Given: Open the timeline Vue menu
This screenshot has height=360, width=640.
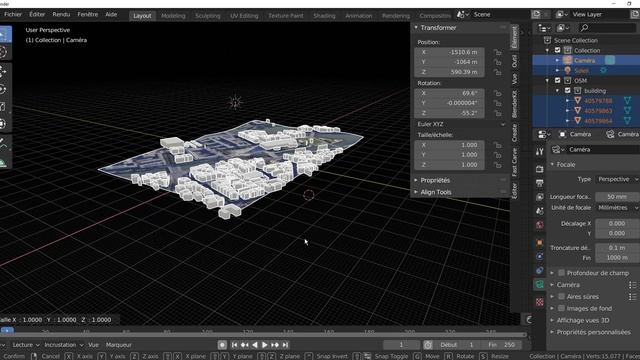Looking at the screenshot, I should (93, 345).
